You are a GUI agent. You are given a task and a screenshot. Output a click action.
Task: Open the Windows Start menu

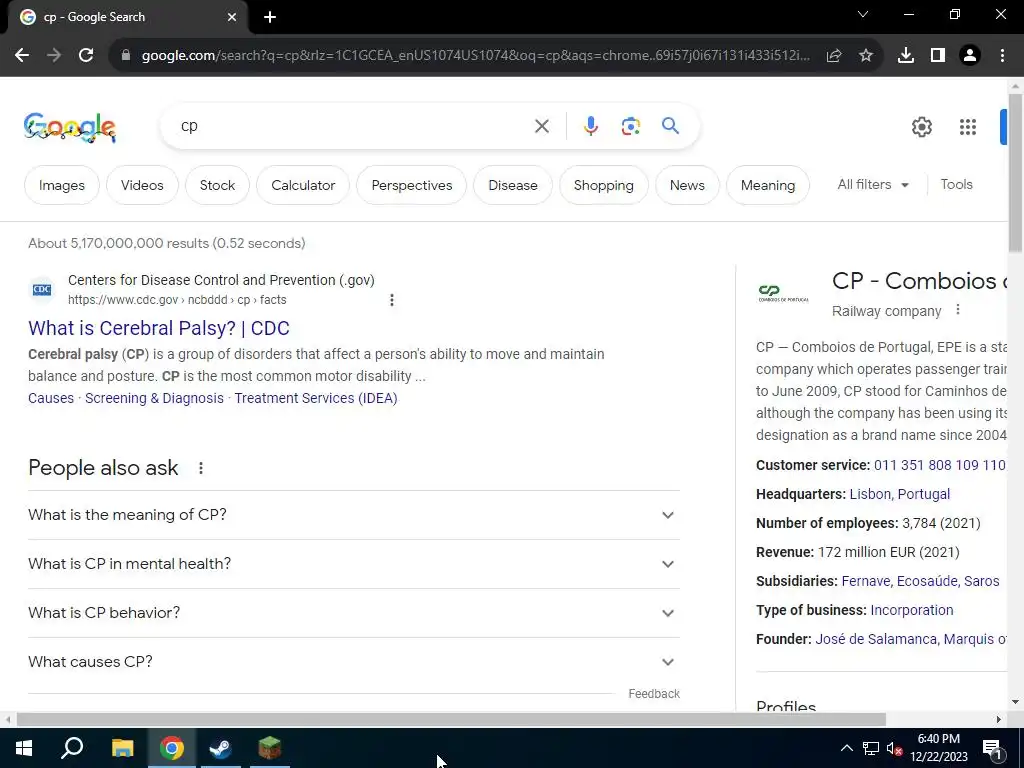pyautogui.click(x=24, y=748)
